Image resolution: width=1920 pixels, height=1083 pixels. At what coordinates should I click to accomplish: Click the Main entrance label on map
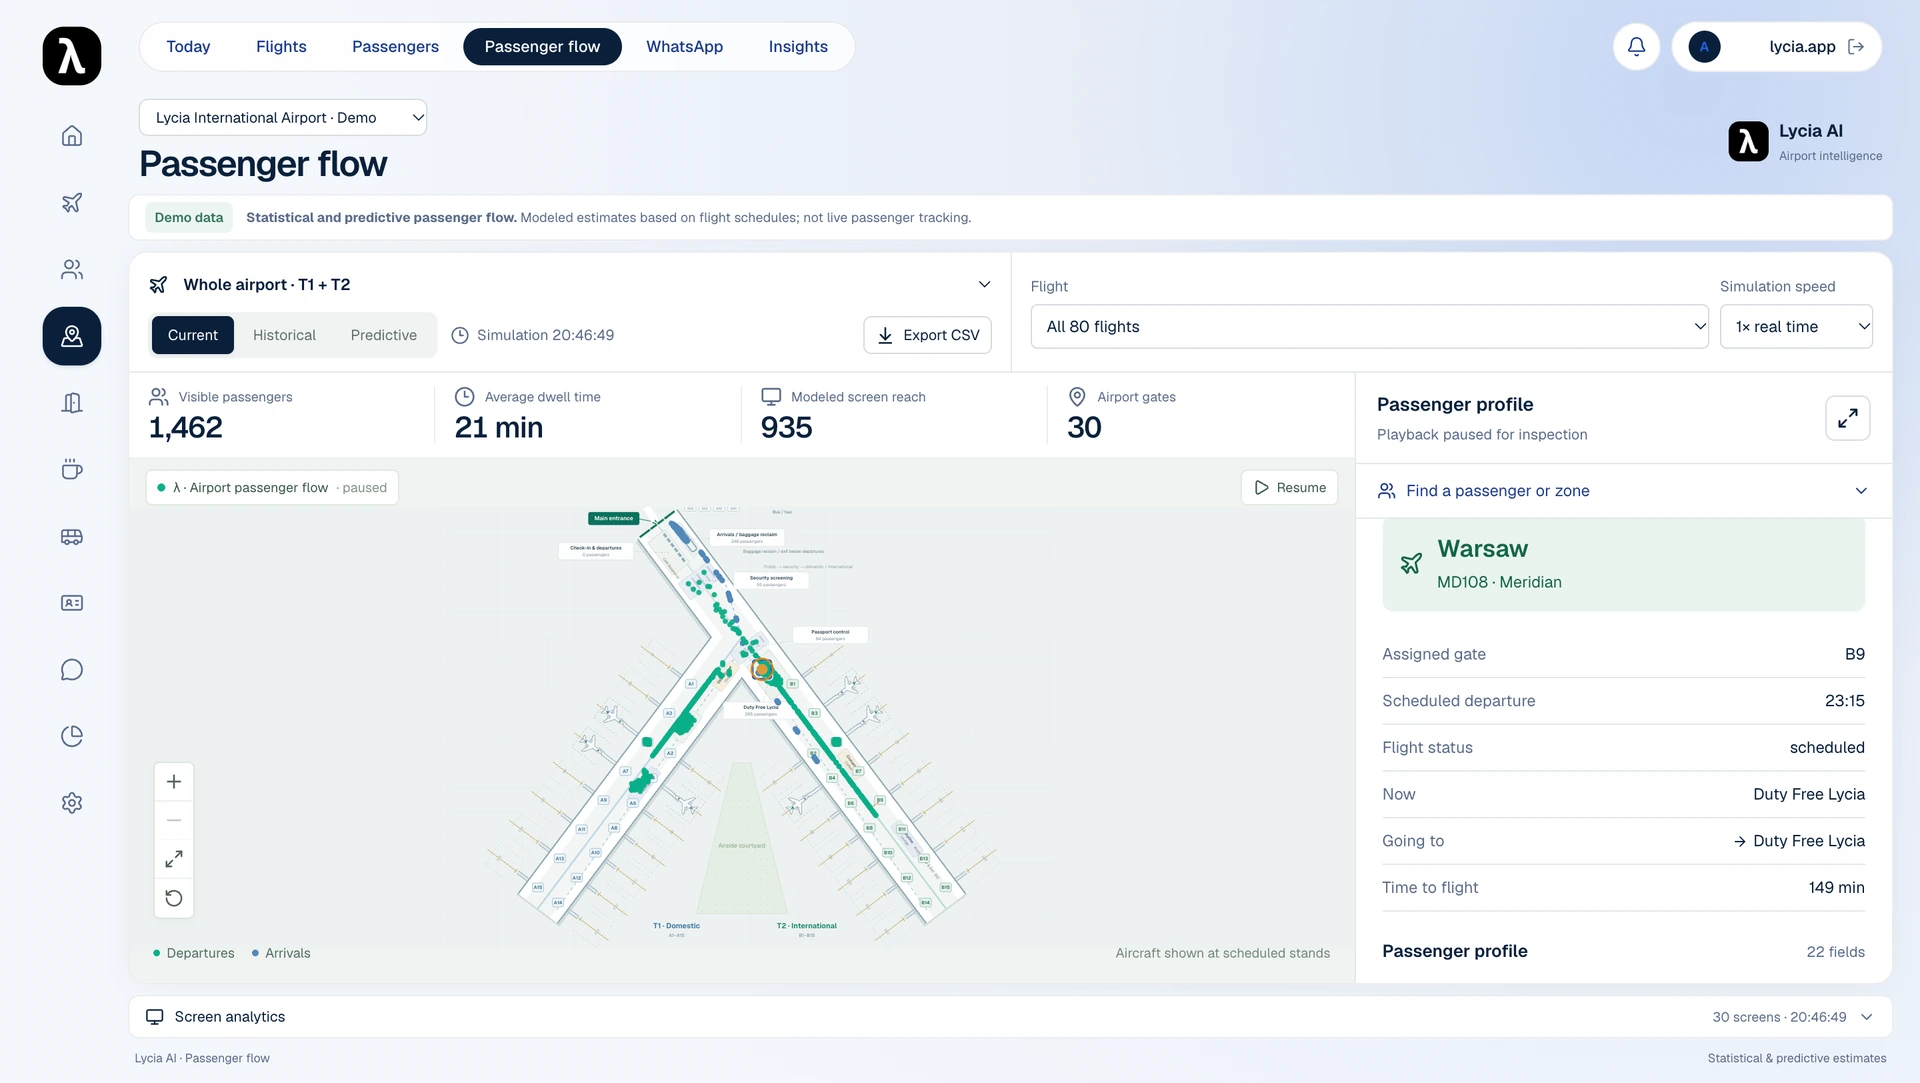[x=613, y=518]
